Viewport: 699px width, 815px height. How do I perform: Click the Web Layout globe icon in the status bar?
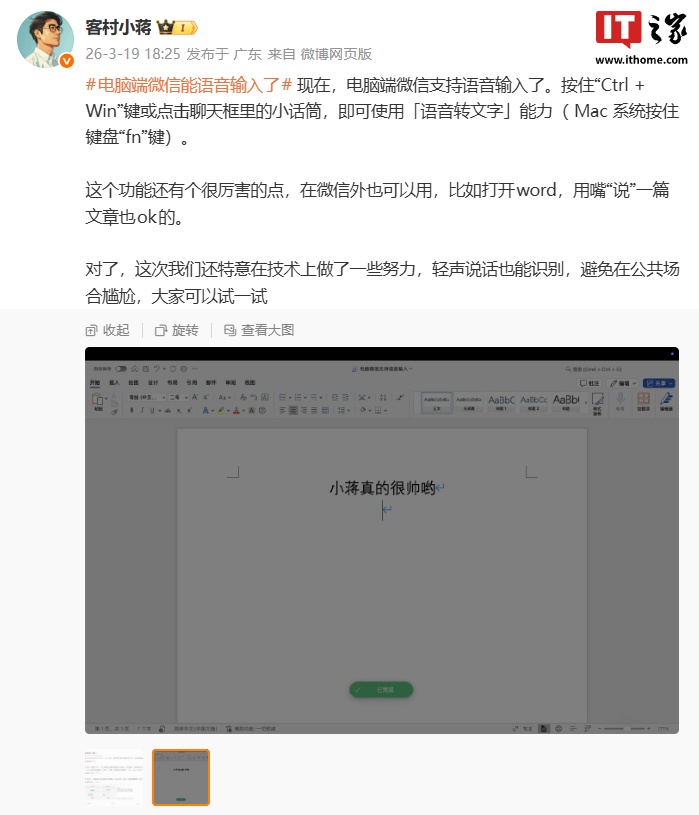coord(559,729)
